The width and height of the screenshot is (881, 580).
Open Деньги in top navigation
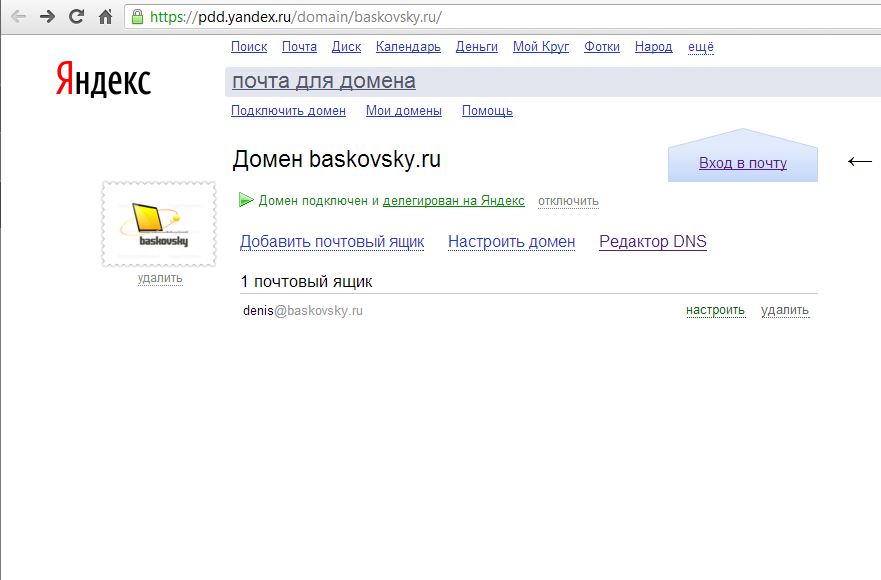(476, 47)
